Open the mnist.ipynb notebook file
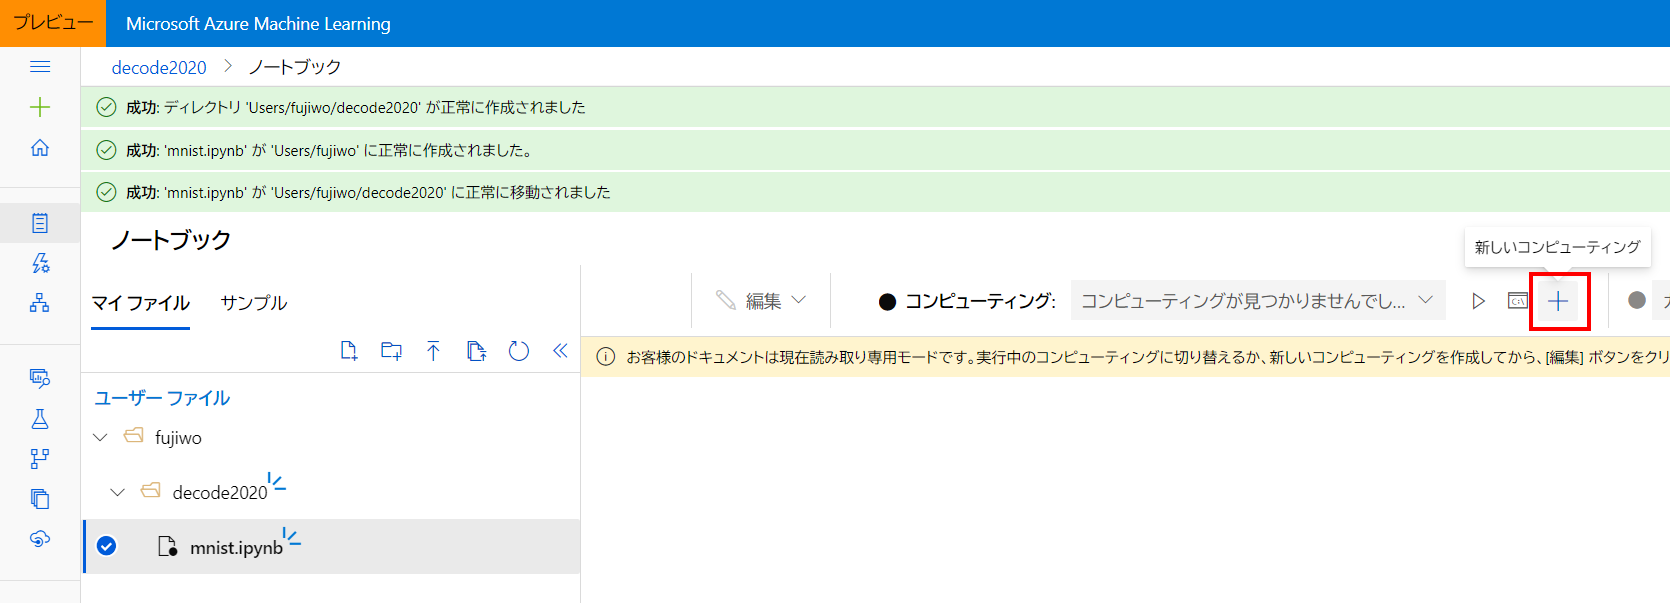The image size is (1670, 603). pyautogui.click(x=236, y=547)
